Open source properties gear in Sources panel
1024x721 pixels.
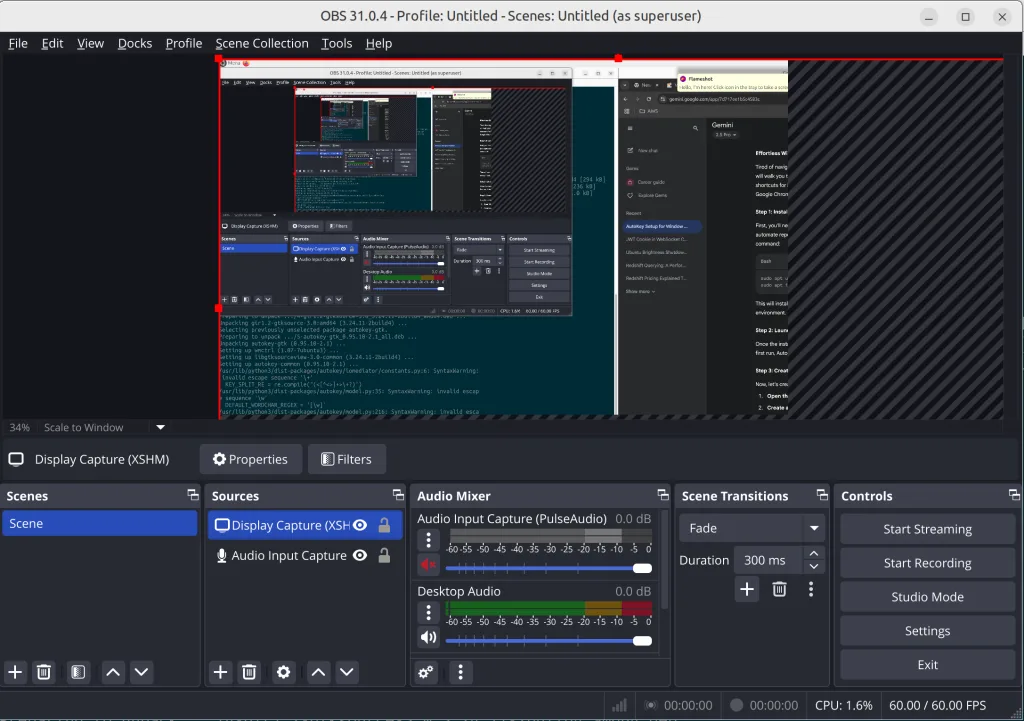coord(283,672)
